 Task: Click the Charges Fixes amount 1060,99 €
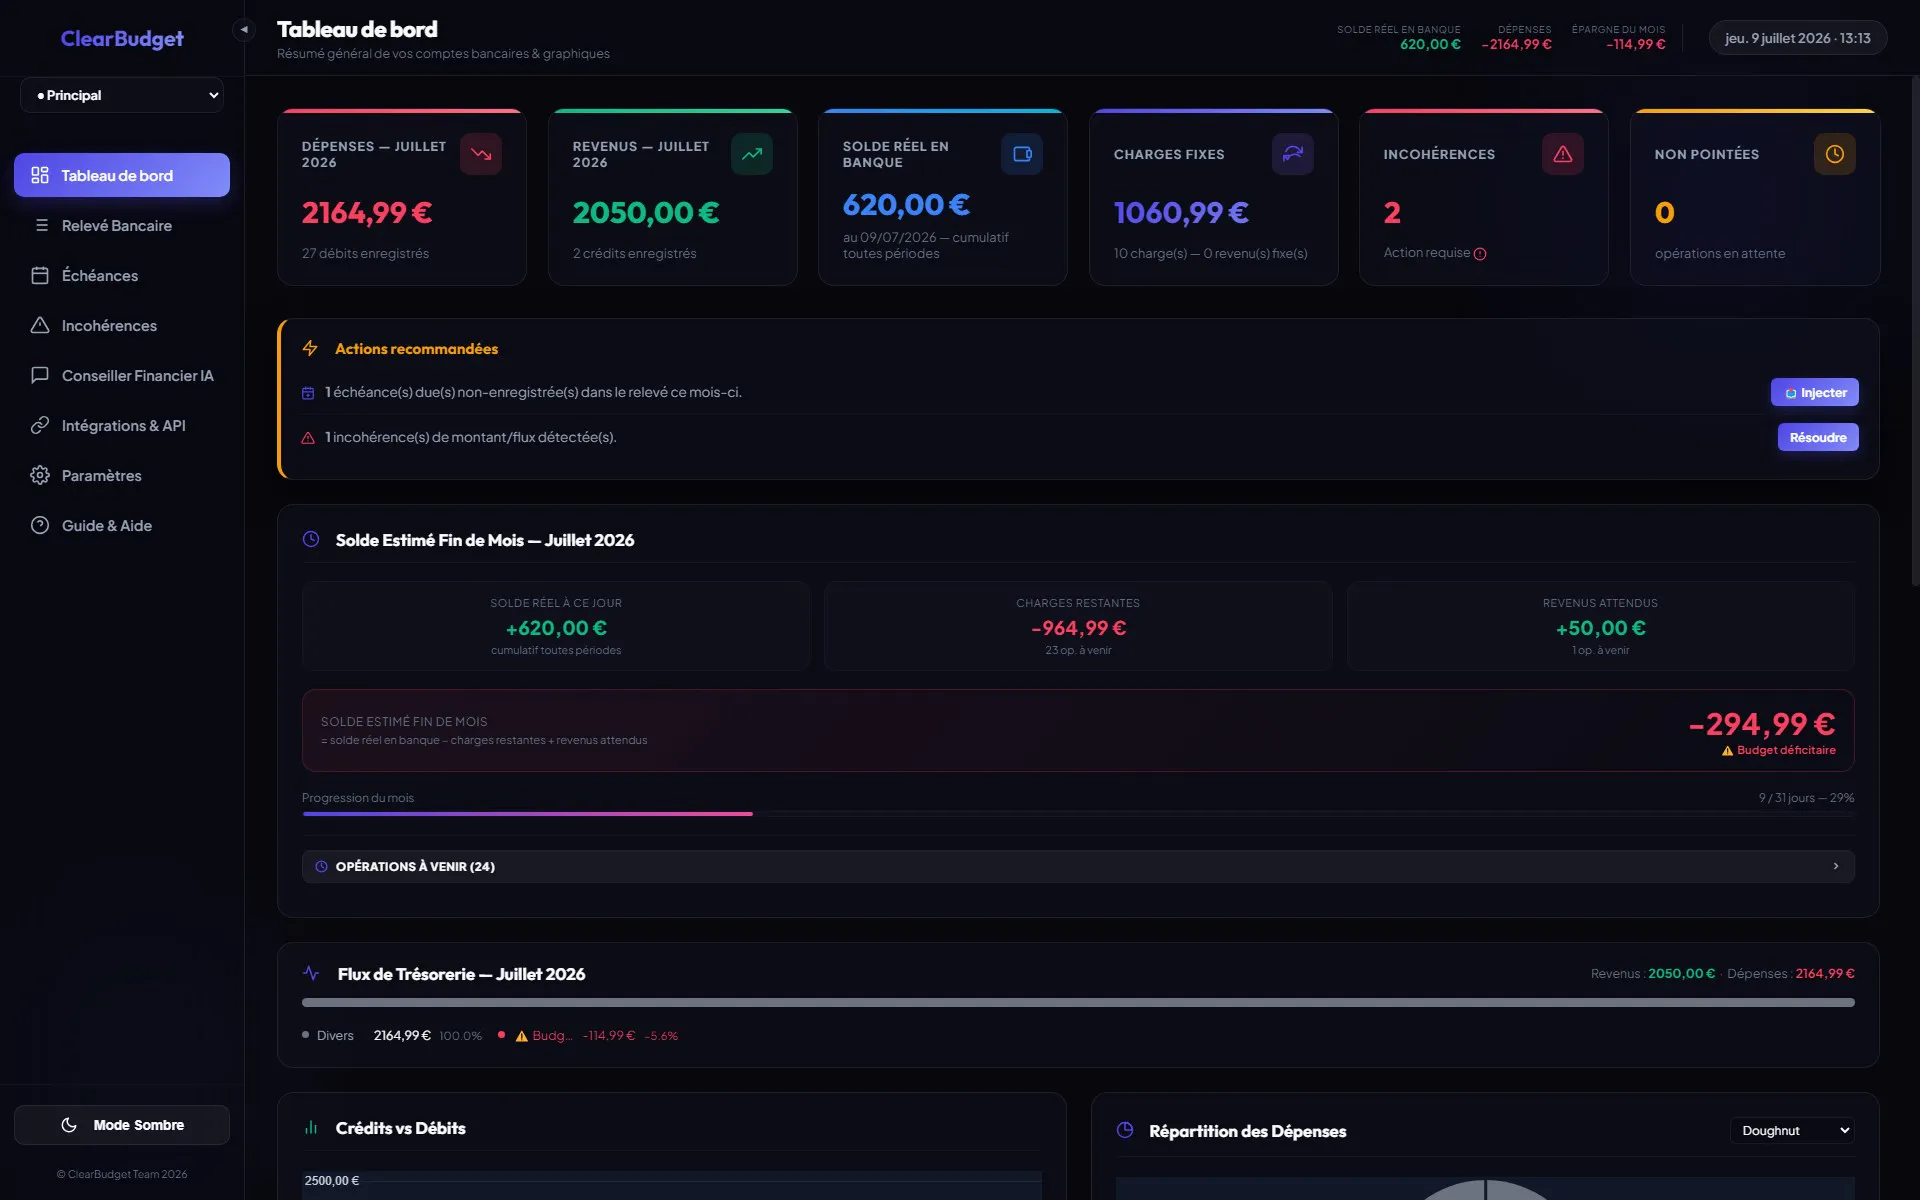point(1181,213)
